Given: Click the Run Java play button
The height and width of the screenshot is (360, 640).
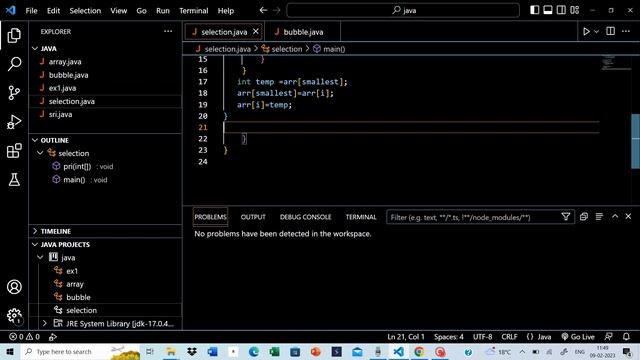Looking at the screenshot, I should (586, 31).
